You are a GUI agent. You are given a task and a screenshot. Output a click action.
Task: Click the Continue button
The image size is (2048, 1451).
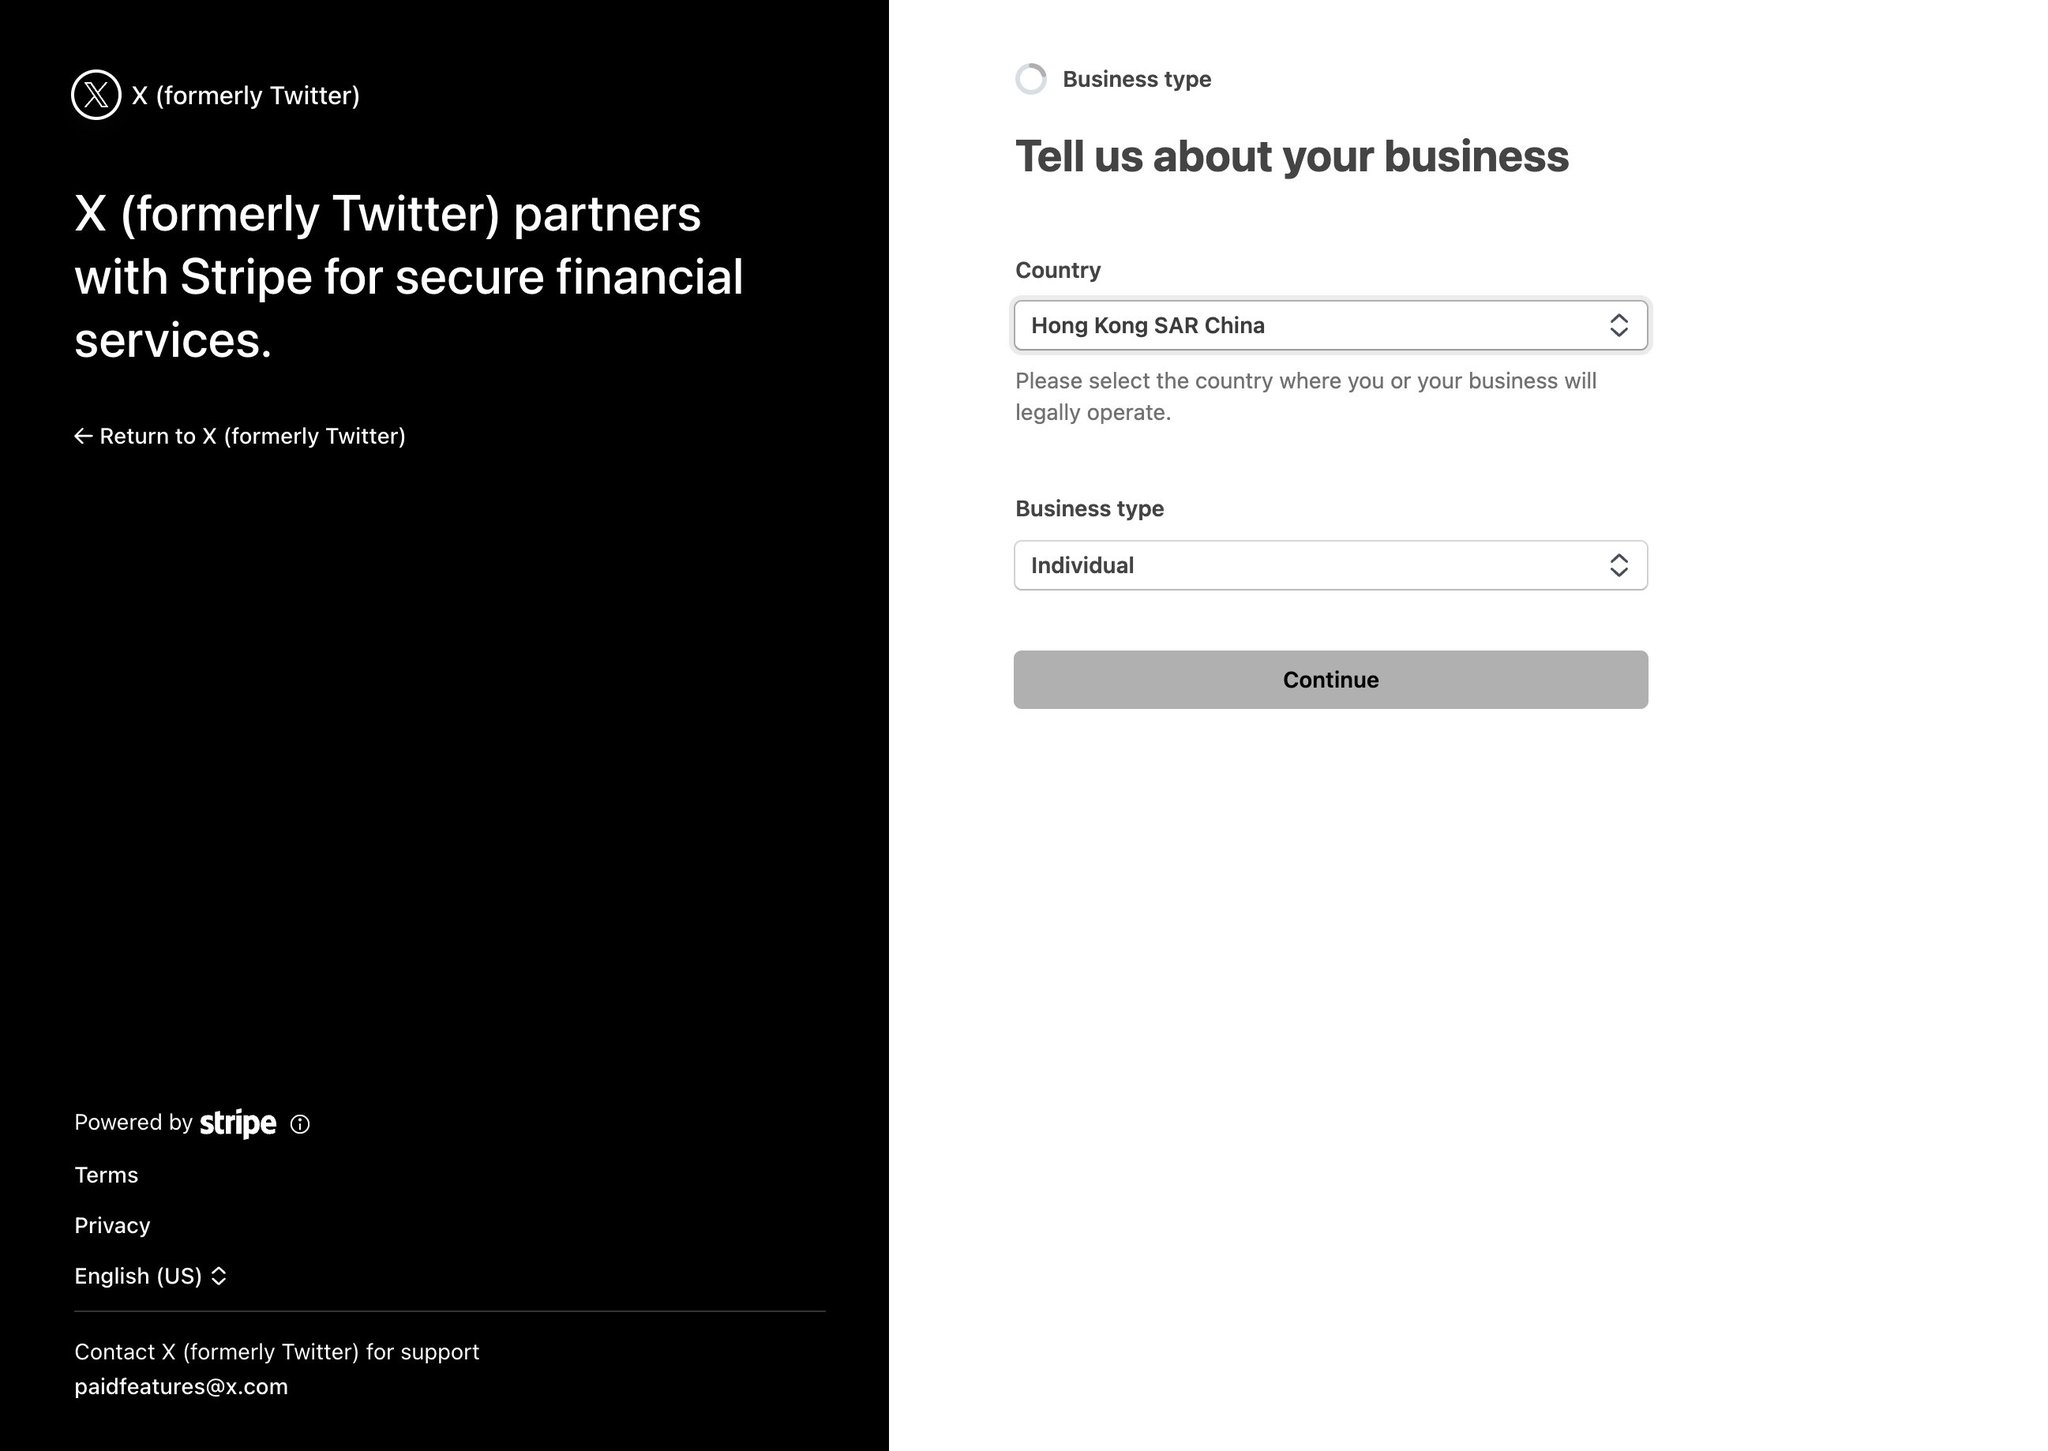coord(1331,680)
